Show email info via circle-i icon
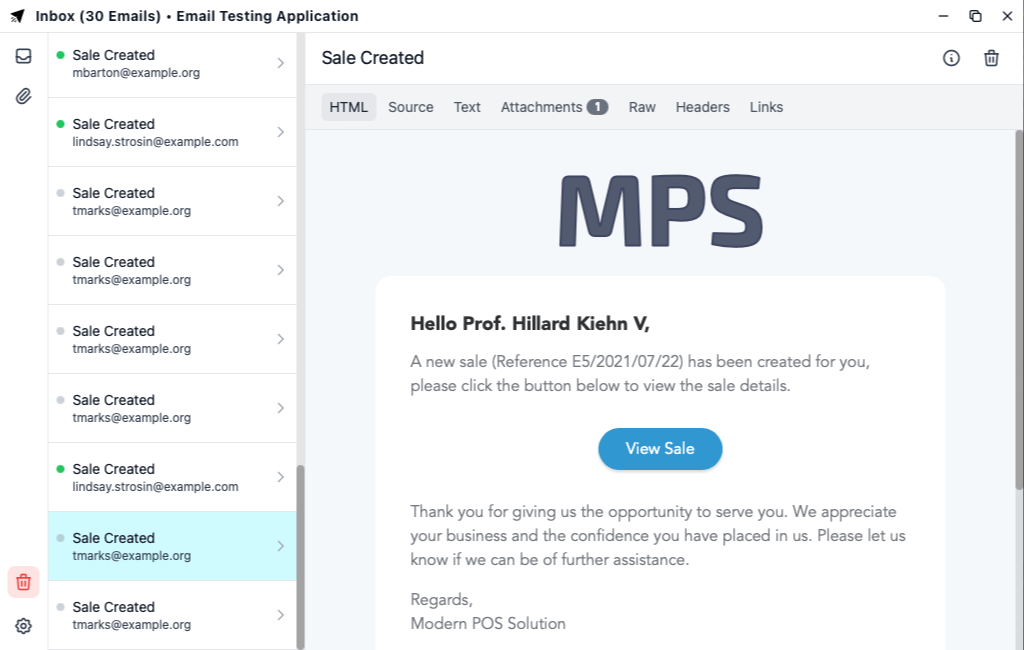This screenshot has width=1024, height=650. coord(951,58)
